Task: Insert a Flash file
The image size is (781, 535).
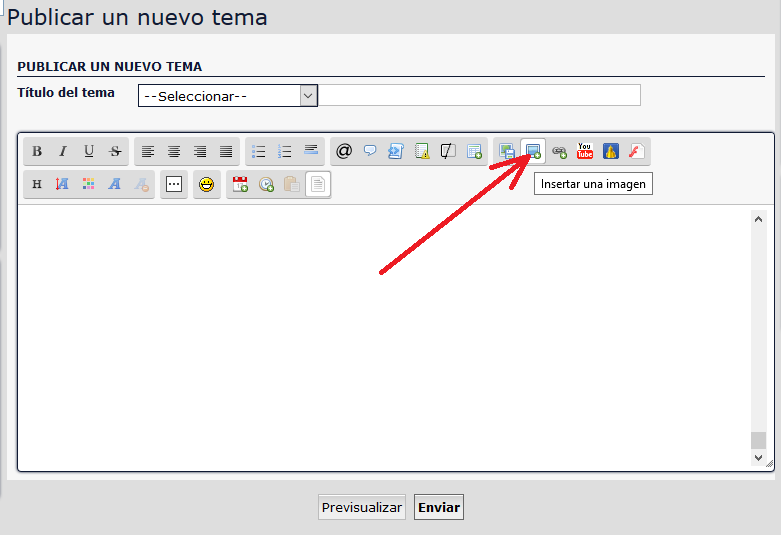Action: tap(637, 151)
